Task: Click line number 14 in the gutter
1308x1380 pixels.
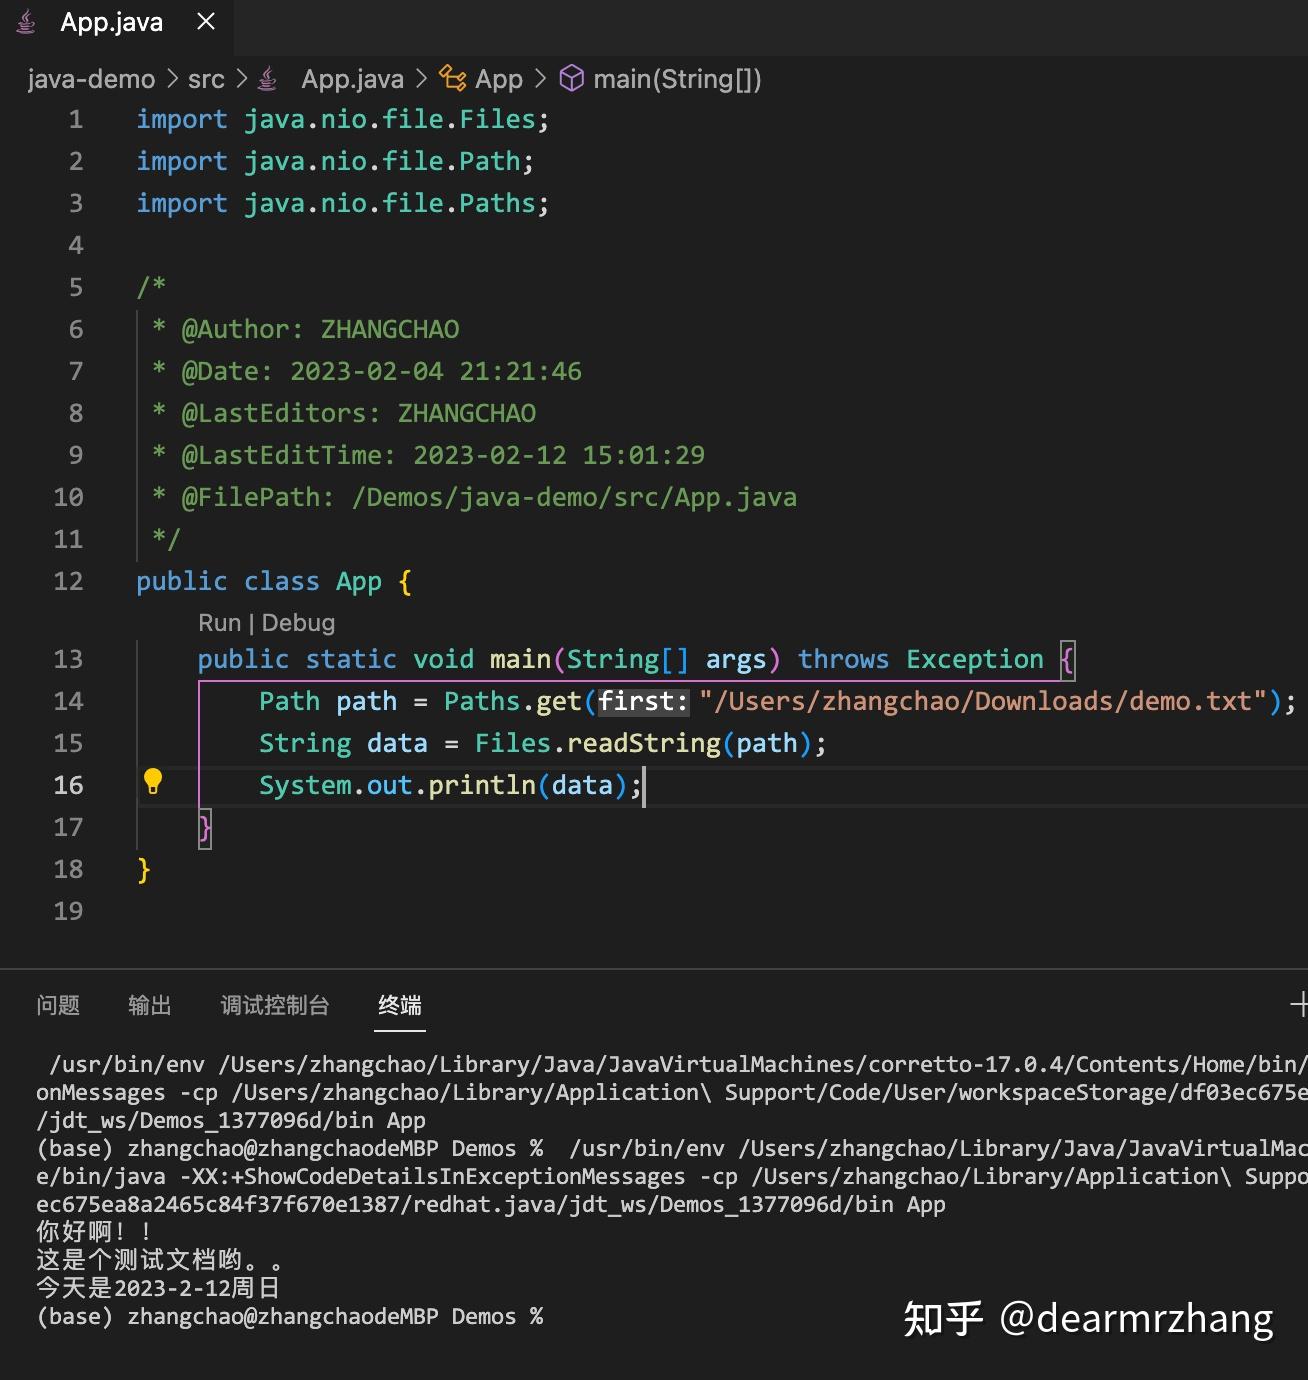Action: 69,701
